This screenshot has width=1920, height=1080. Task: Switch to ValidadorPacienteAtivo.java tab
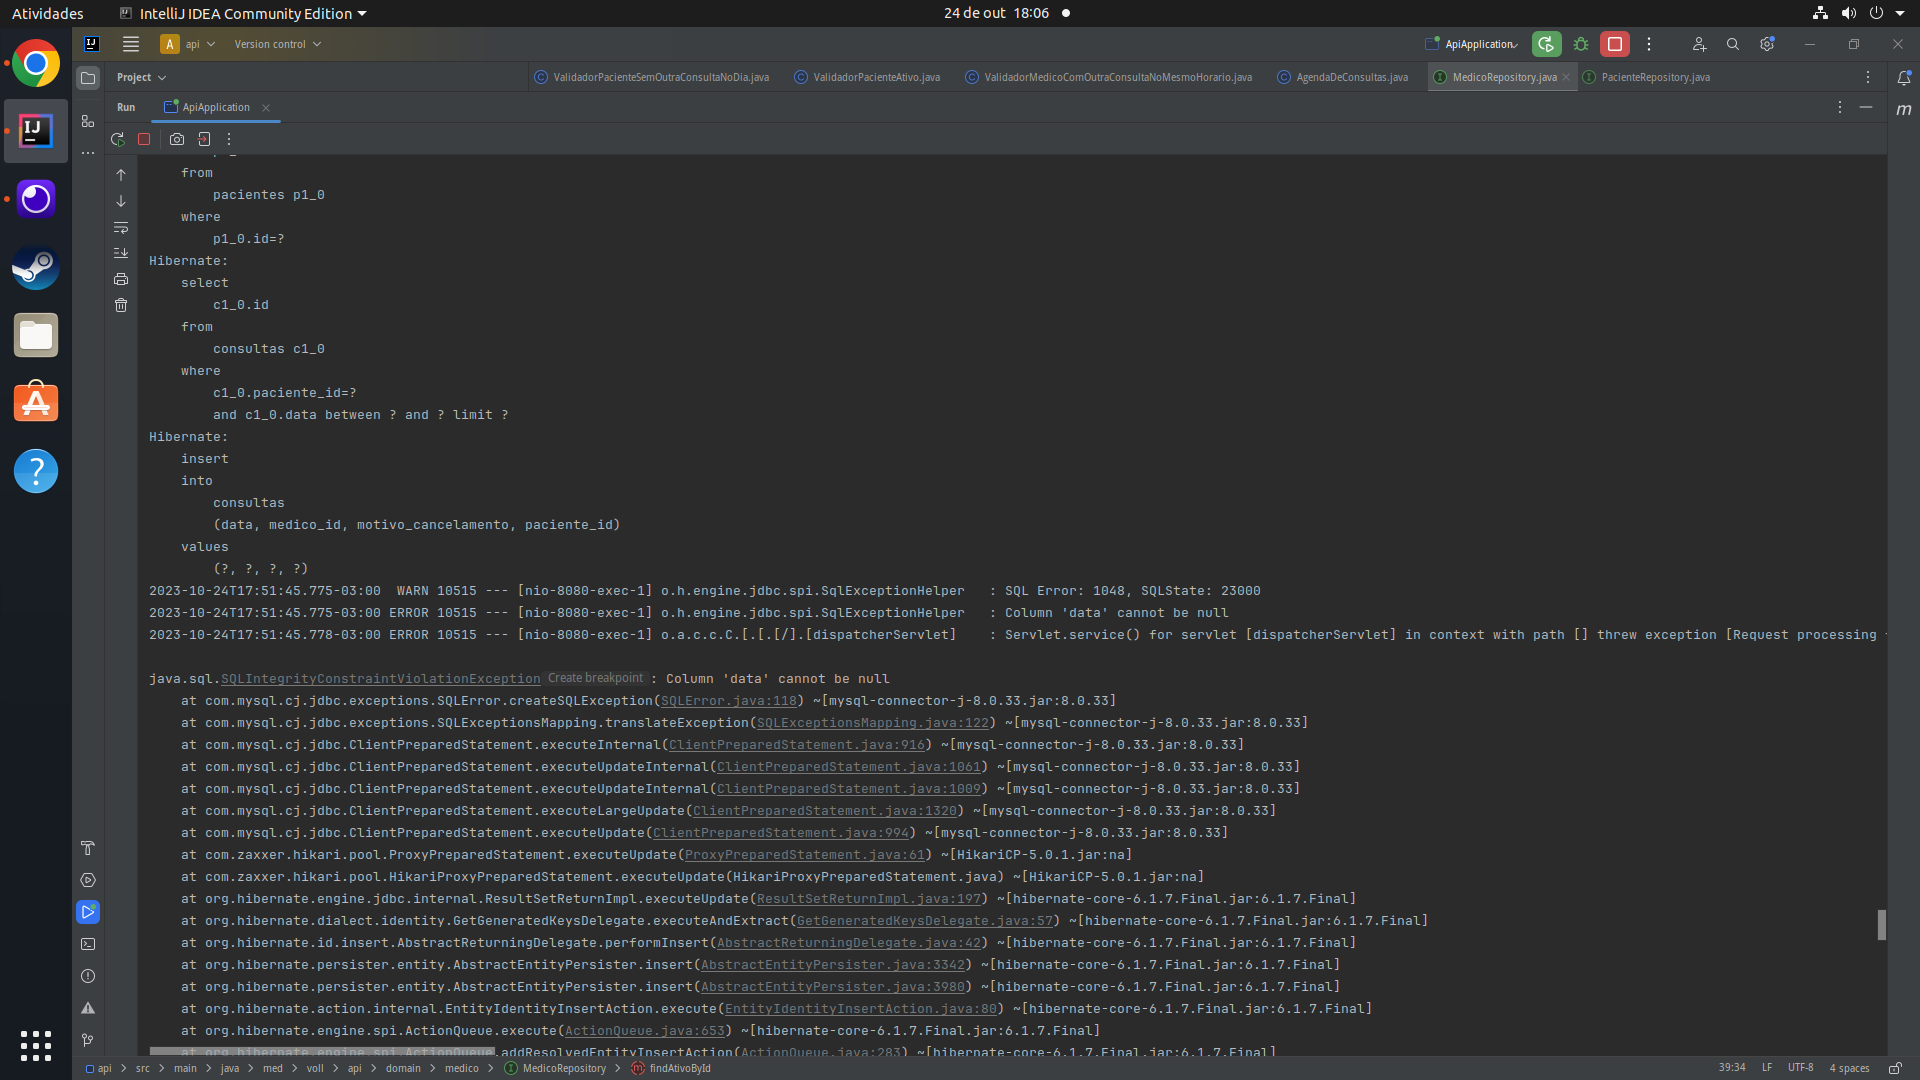tap(867, 77)
